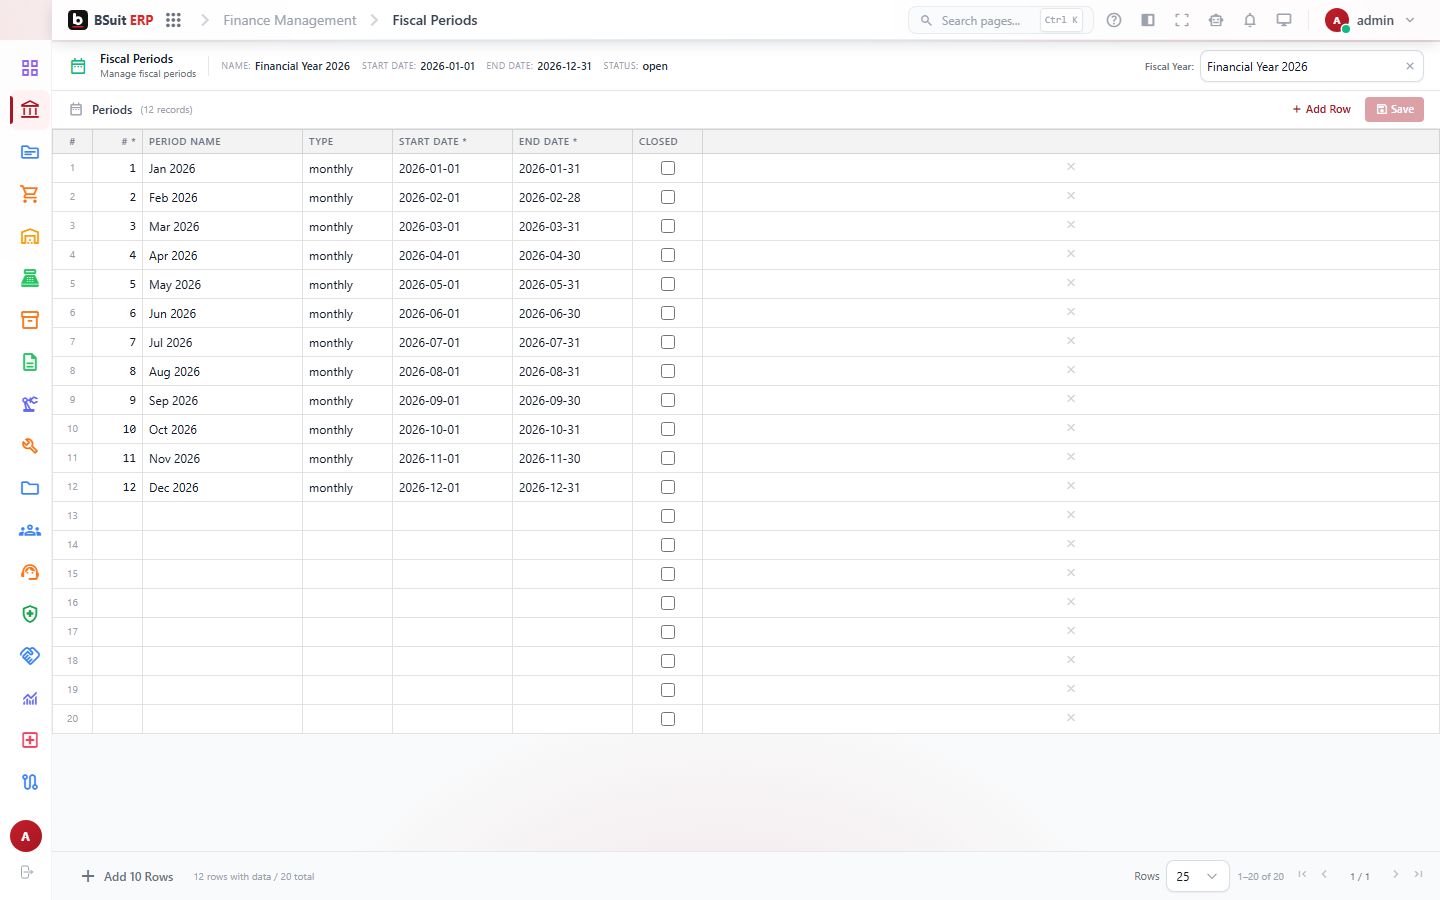The width and height of the screenshot is (1440, 900).
Task: Click the help question mark icon
Action: [x=1114, y=20]
